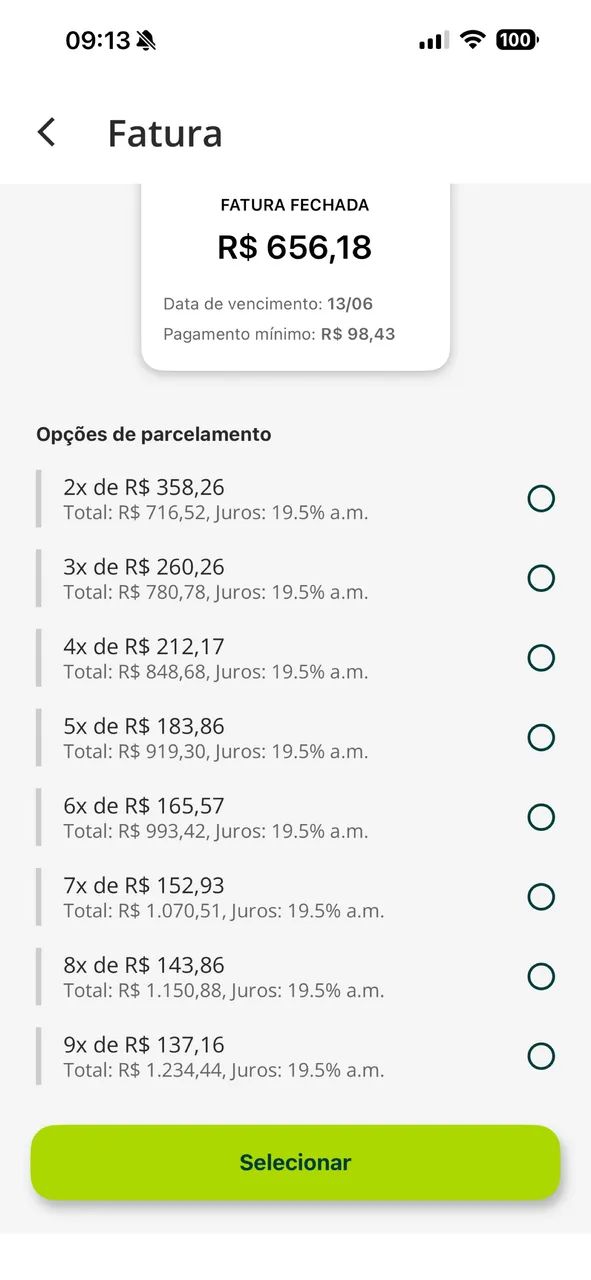Tap the battery indicator showing 100
This screenshot has width=591, height=1280.
click(517, 40)
